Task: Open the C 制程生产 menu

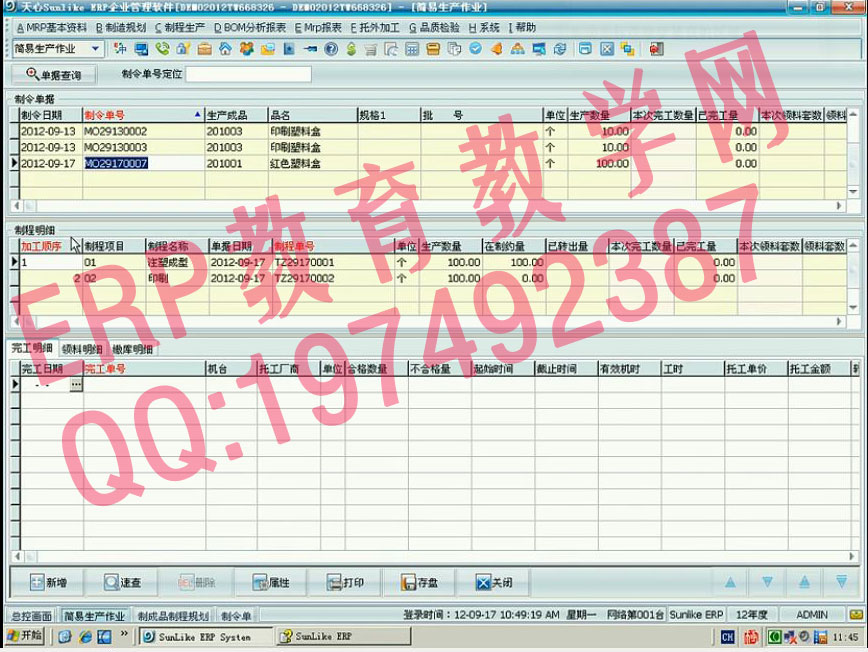Action: tap(179, 28)
